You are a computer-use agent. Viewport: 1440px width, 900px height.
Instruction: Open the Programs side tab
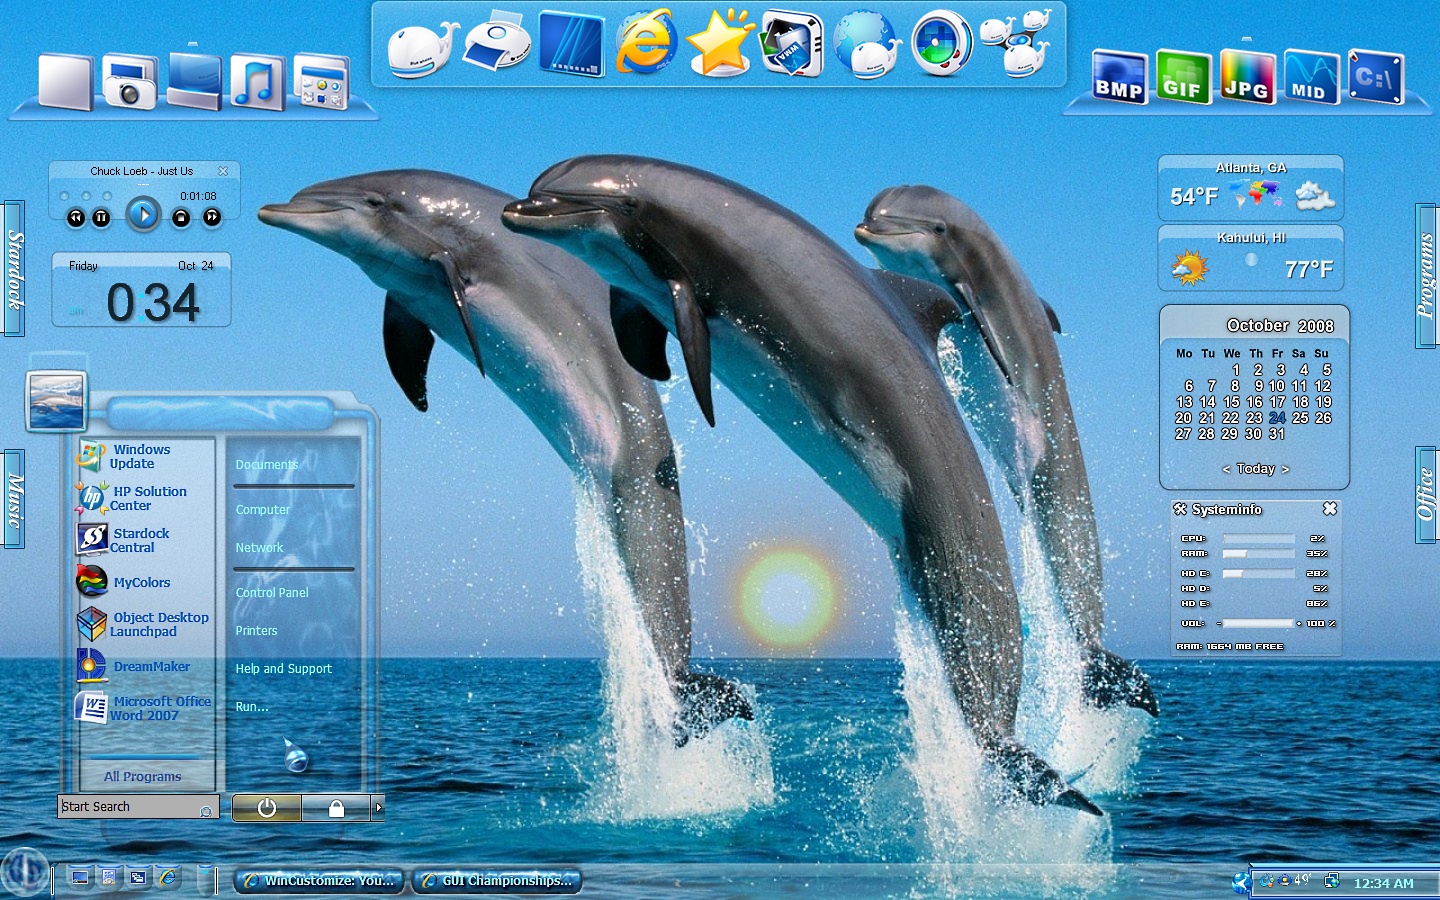click(1427, 276)
